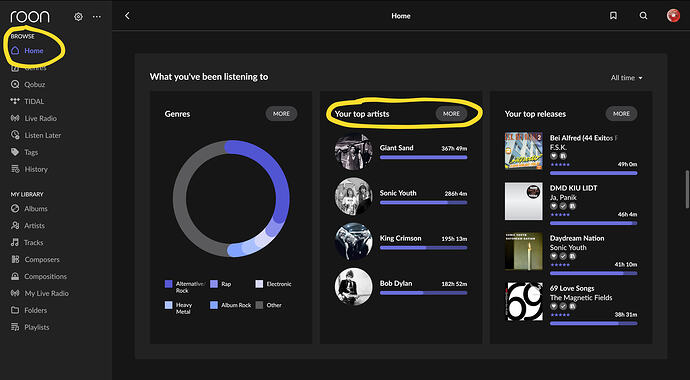The height and width of the screenshot is (380, 690).
Task: Open the Sonic Youth artist name
Action: coord(398,193)
